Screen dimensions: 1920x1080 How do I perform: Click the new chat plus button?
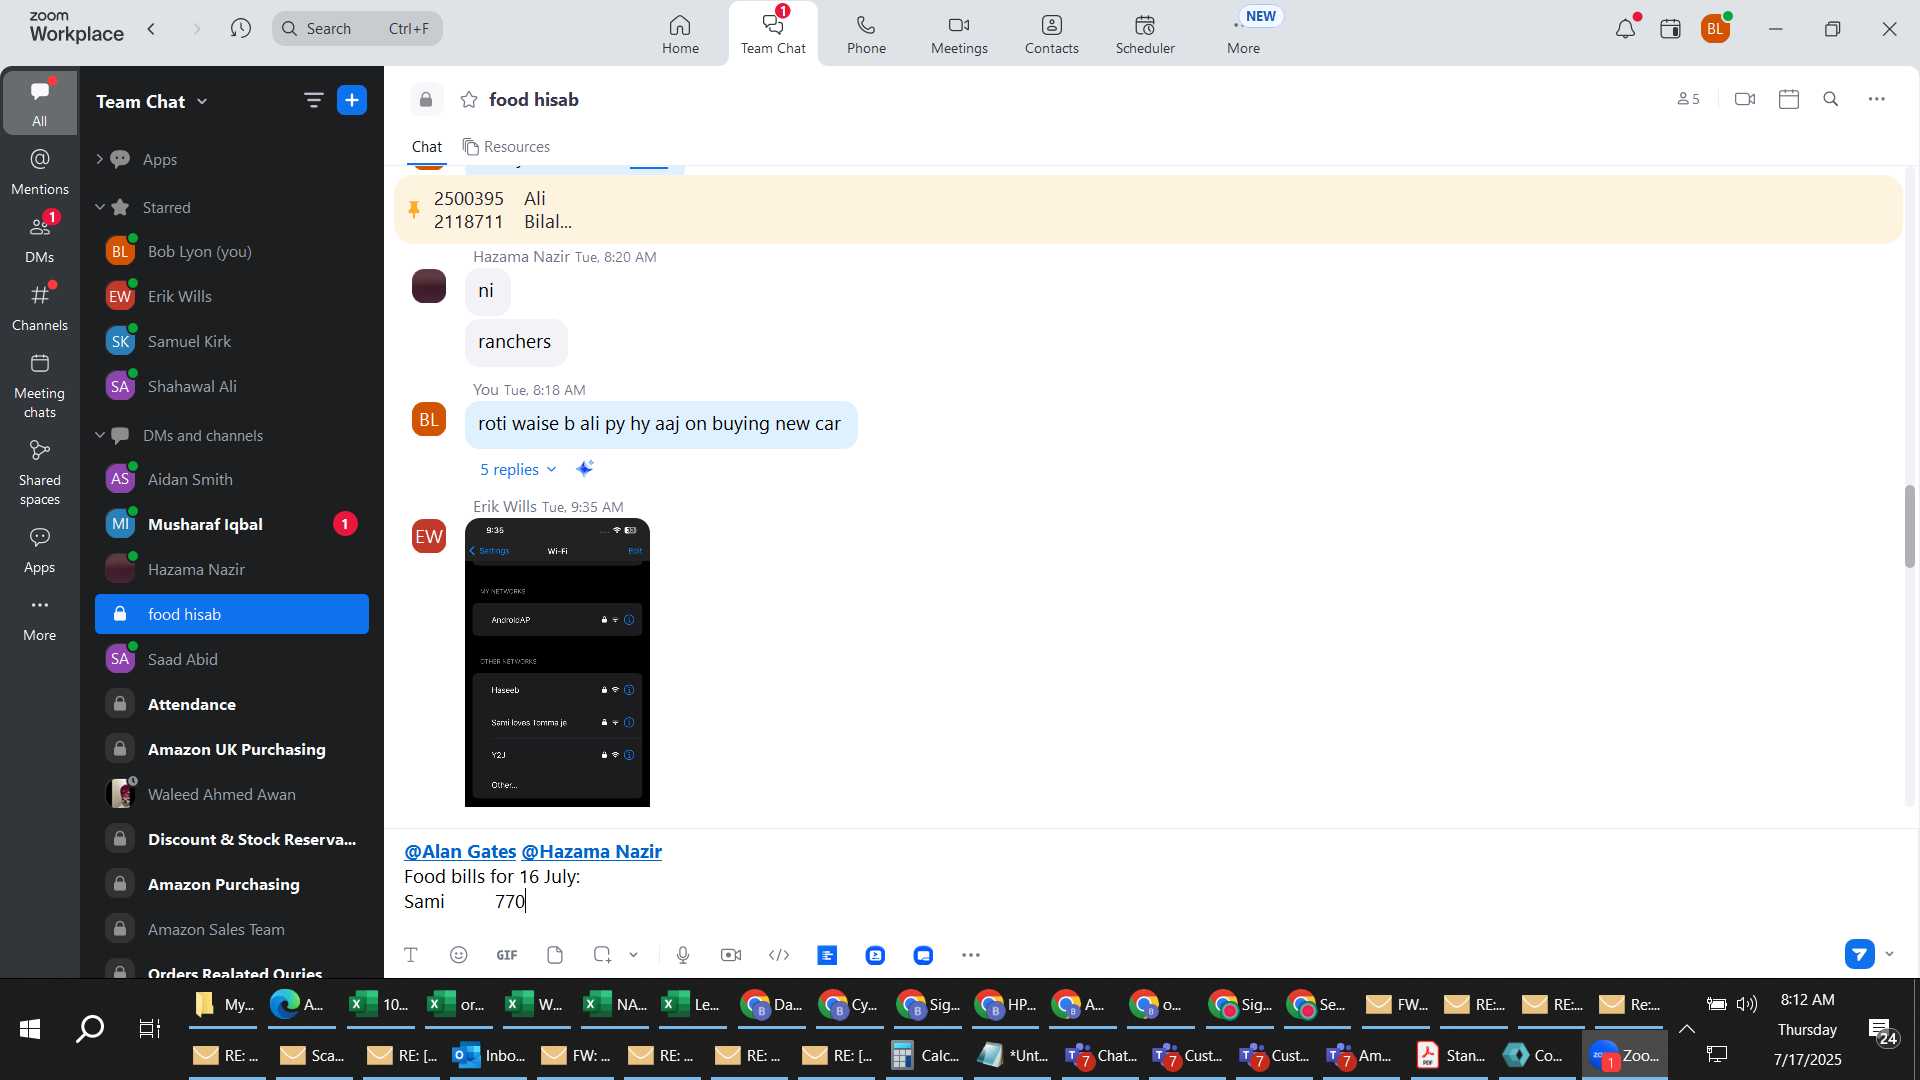point(352,100)
